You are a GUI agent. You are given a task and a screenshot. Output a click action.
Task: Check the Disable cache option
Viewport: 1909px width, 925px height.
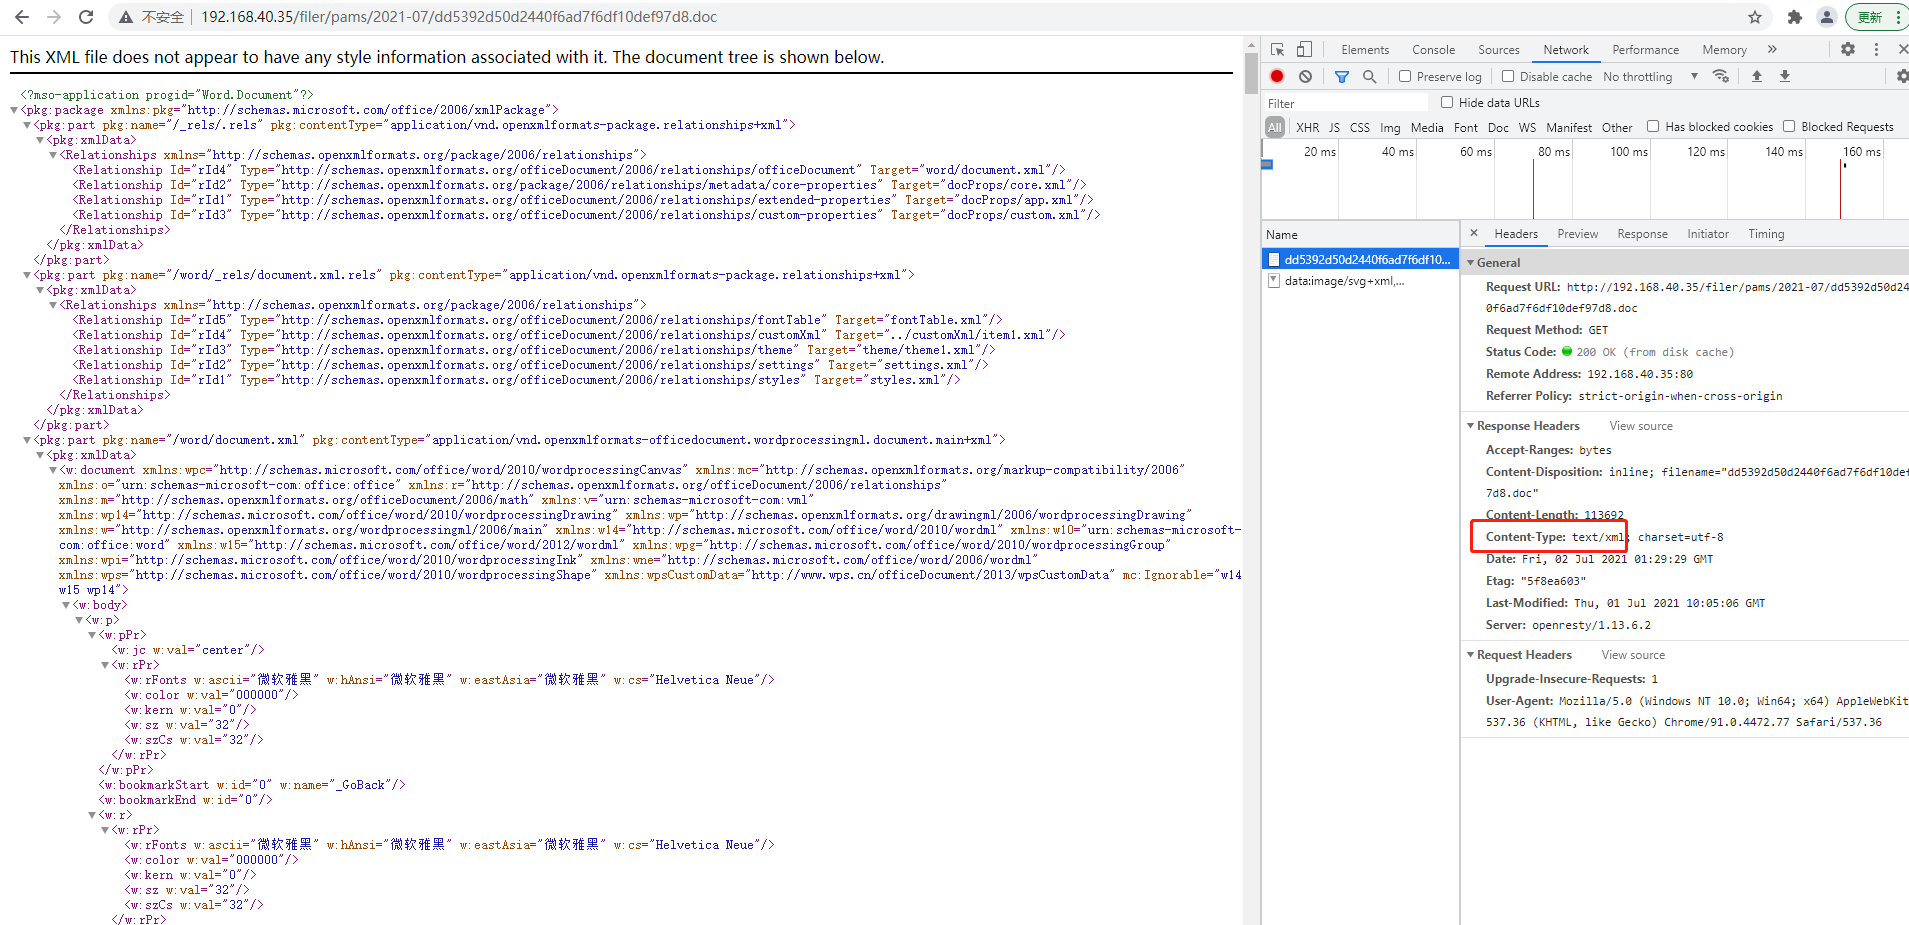[x=1508, y=76]
